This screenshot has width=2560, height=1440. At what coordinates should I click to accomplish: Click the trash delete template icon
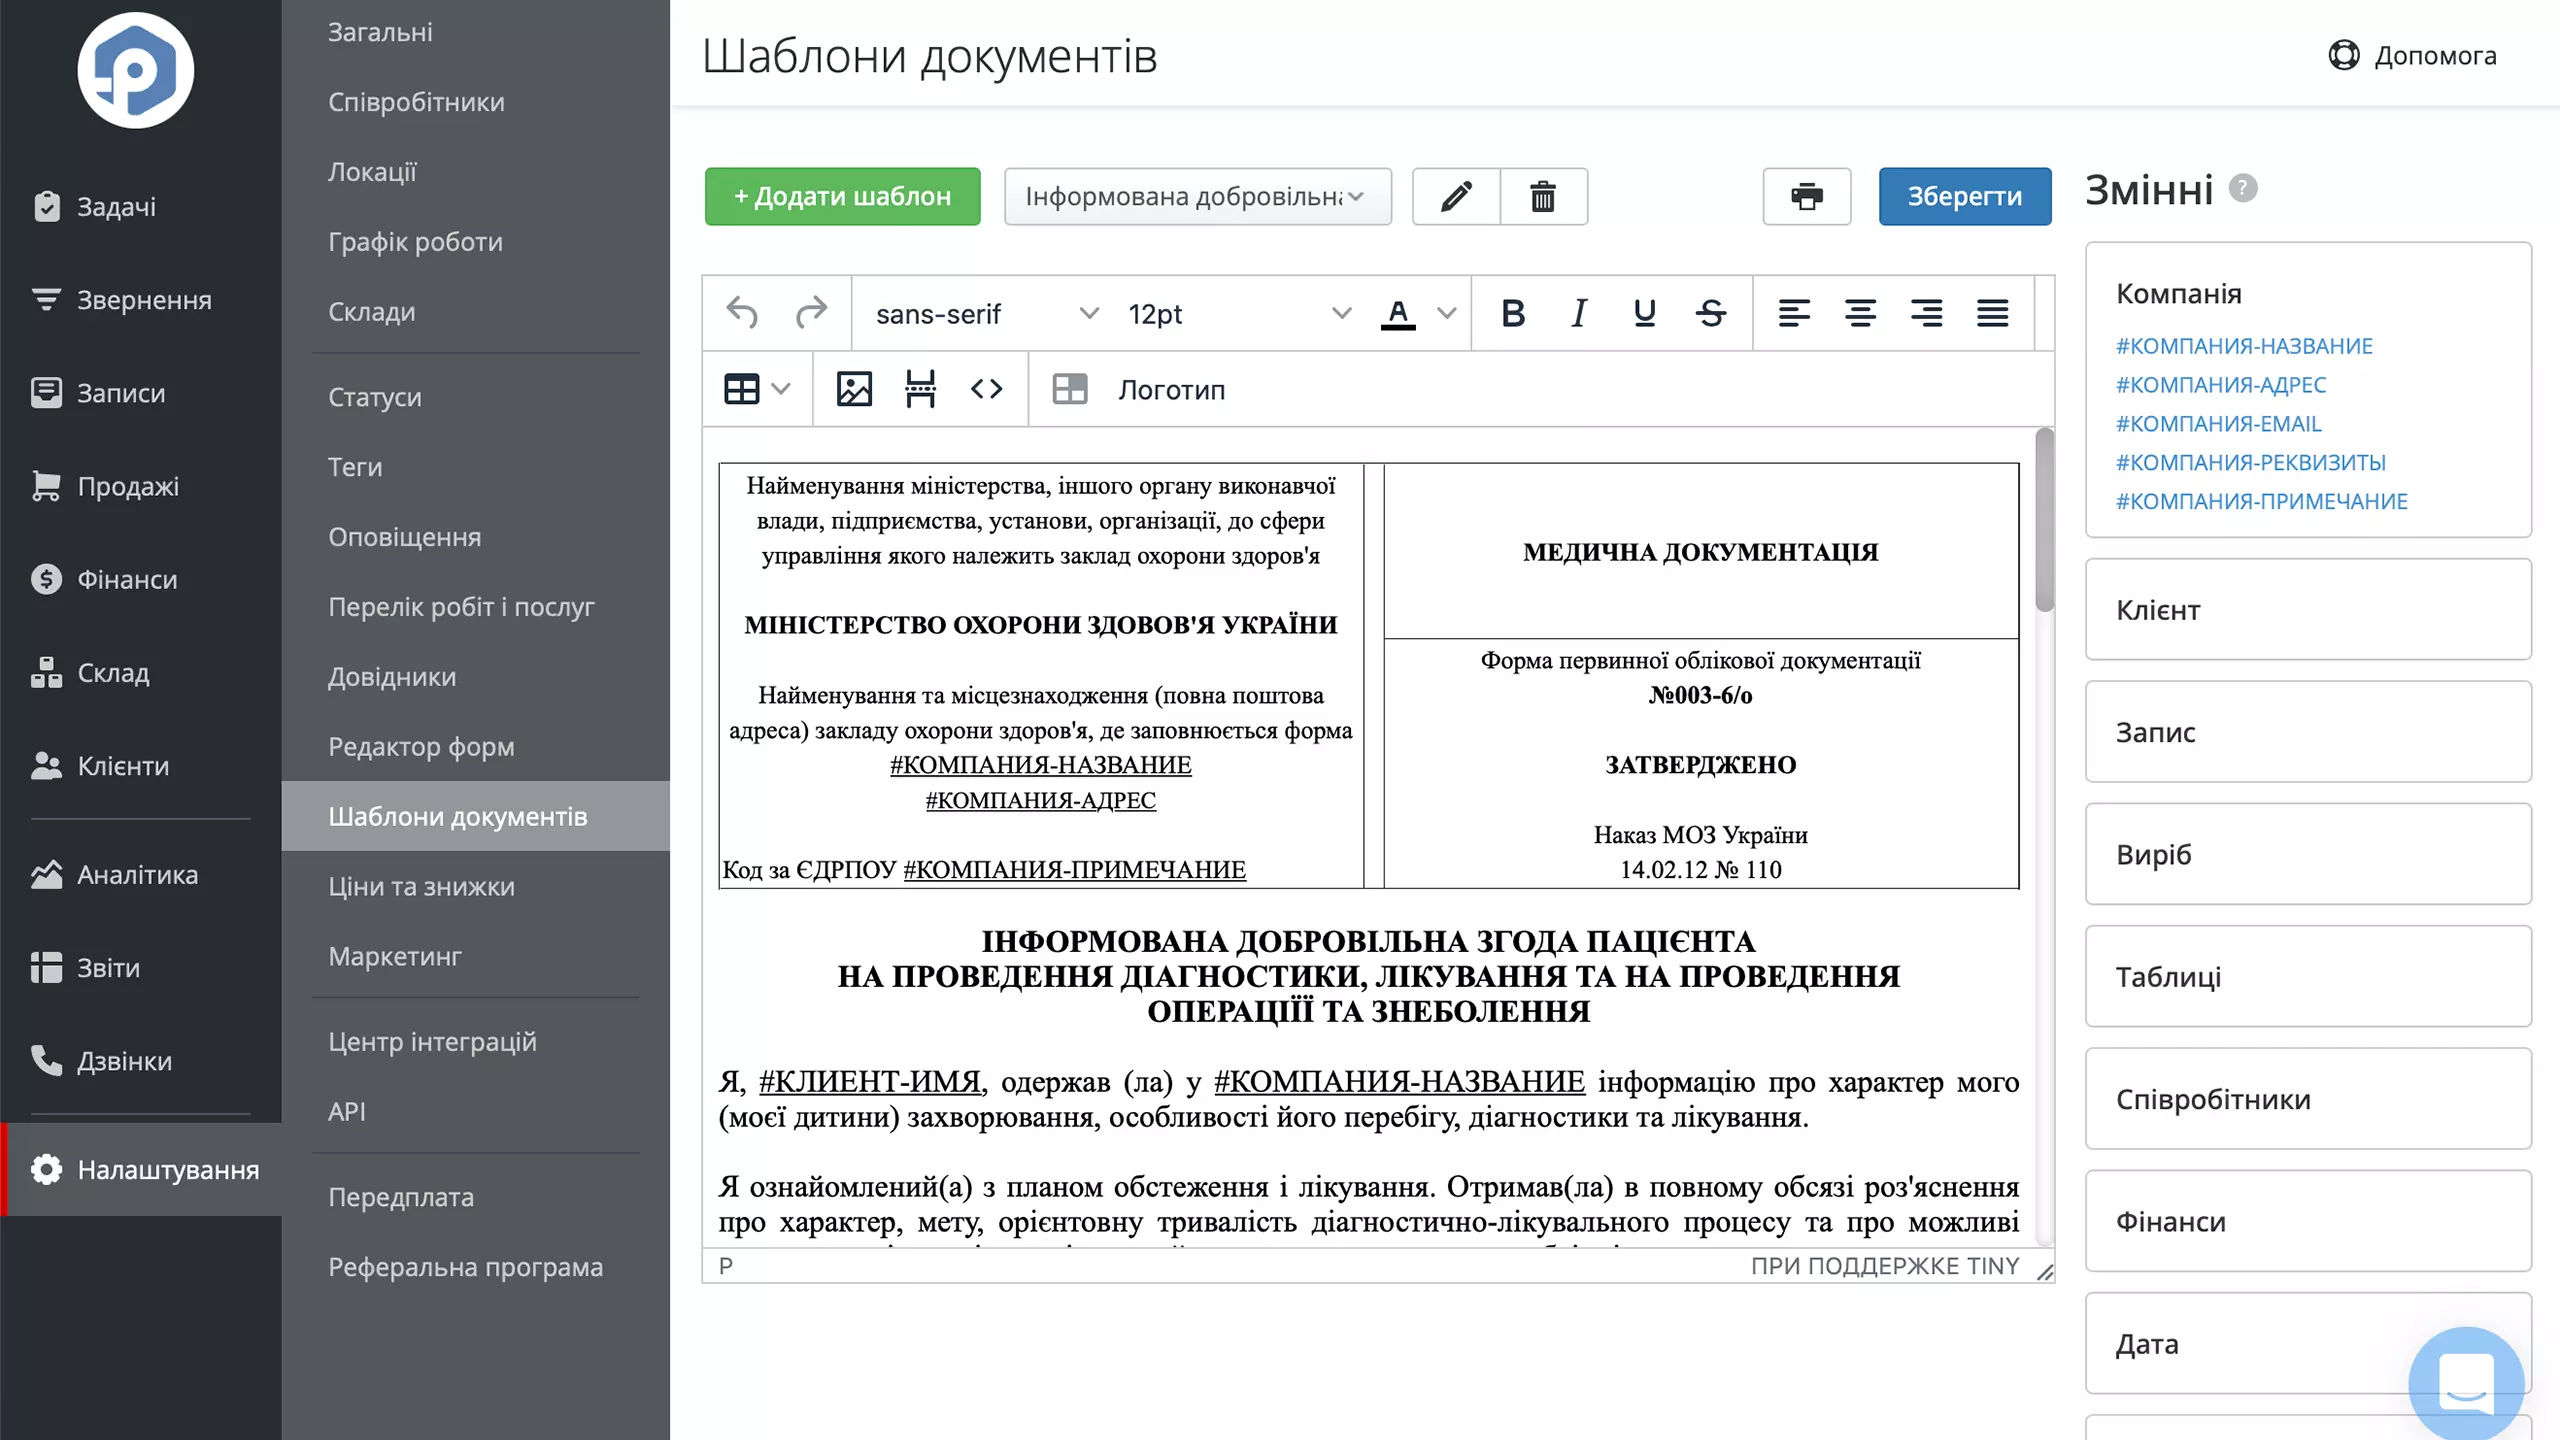(x=1543, y=196)
